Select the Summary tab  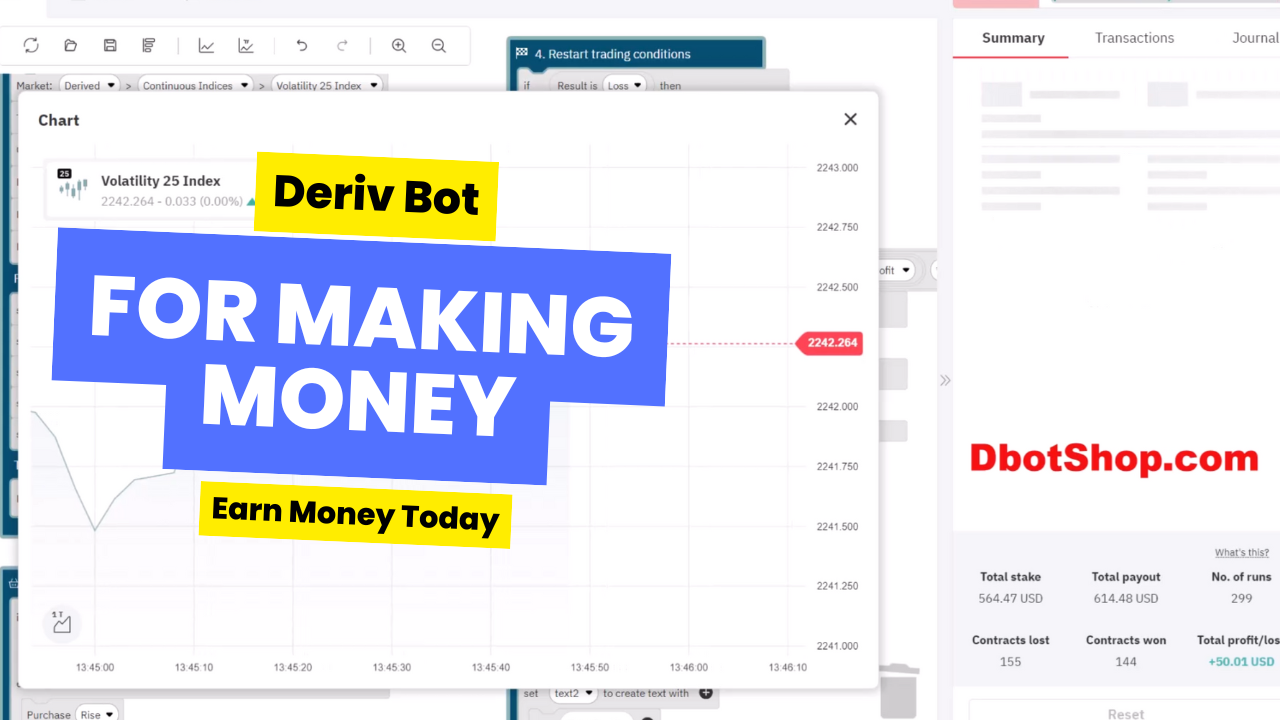[1013, 38]
